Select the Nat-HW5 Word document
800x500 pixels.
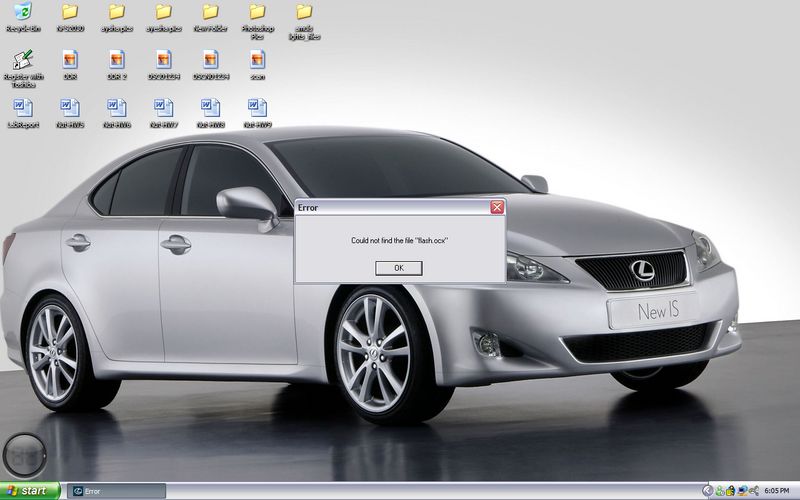pyautogui.click(x=70, y=113)
